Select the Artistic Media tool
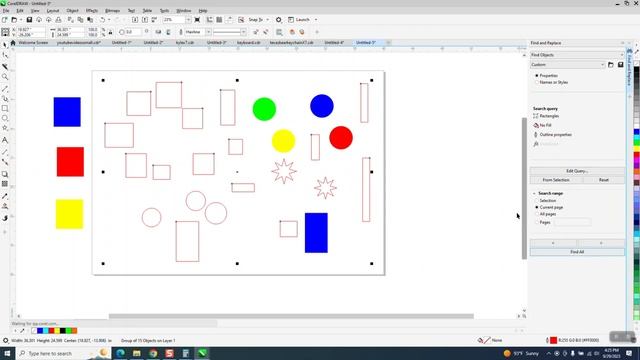 (5, 98)
